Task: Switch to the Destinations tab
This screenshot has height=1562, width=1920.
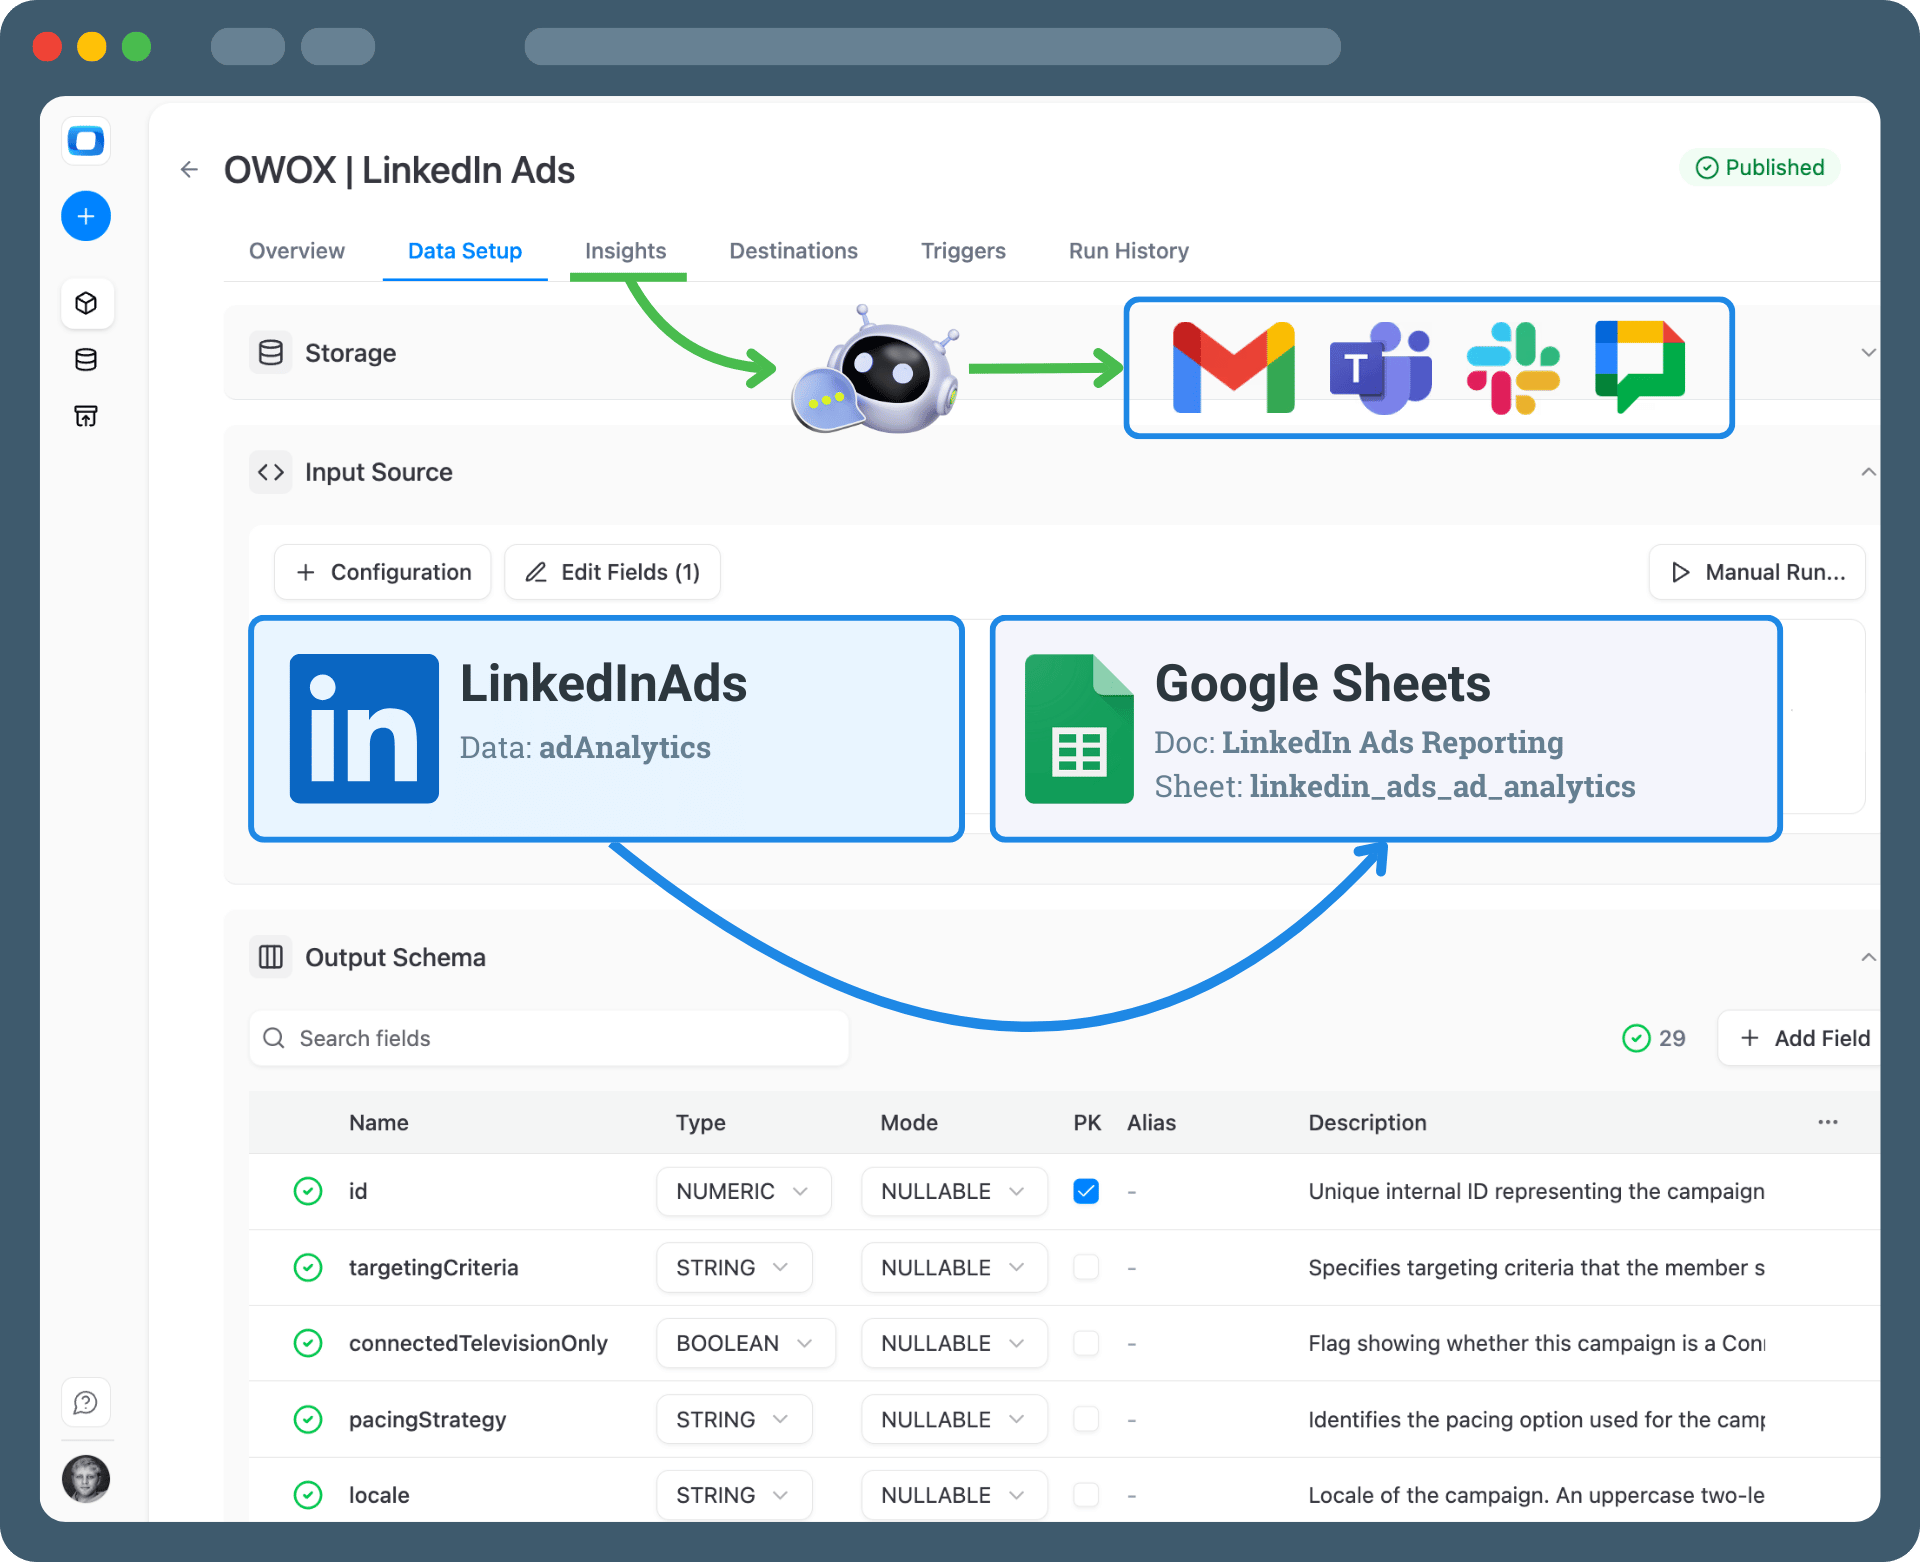Action: pos(793,251)
